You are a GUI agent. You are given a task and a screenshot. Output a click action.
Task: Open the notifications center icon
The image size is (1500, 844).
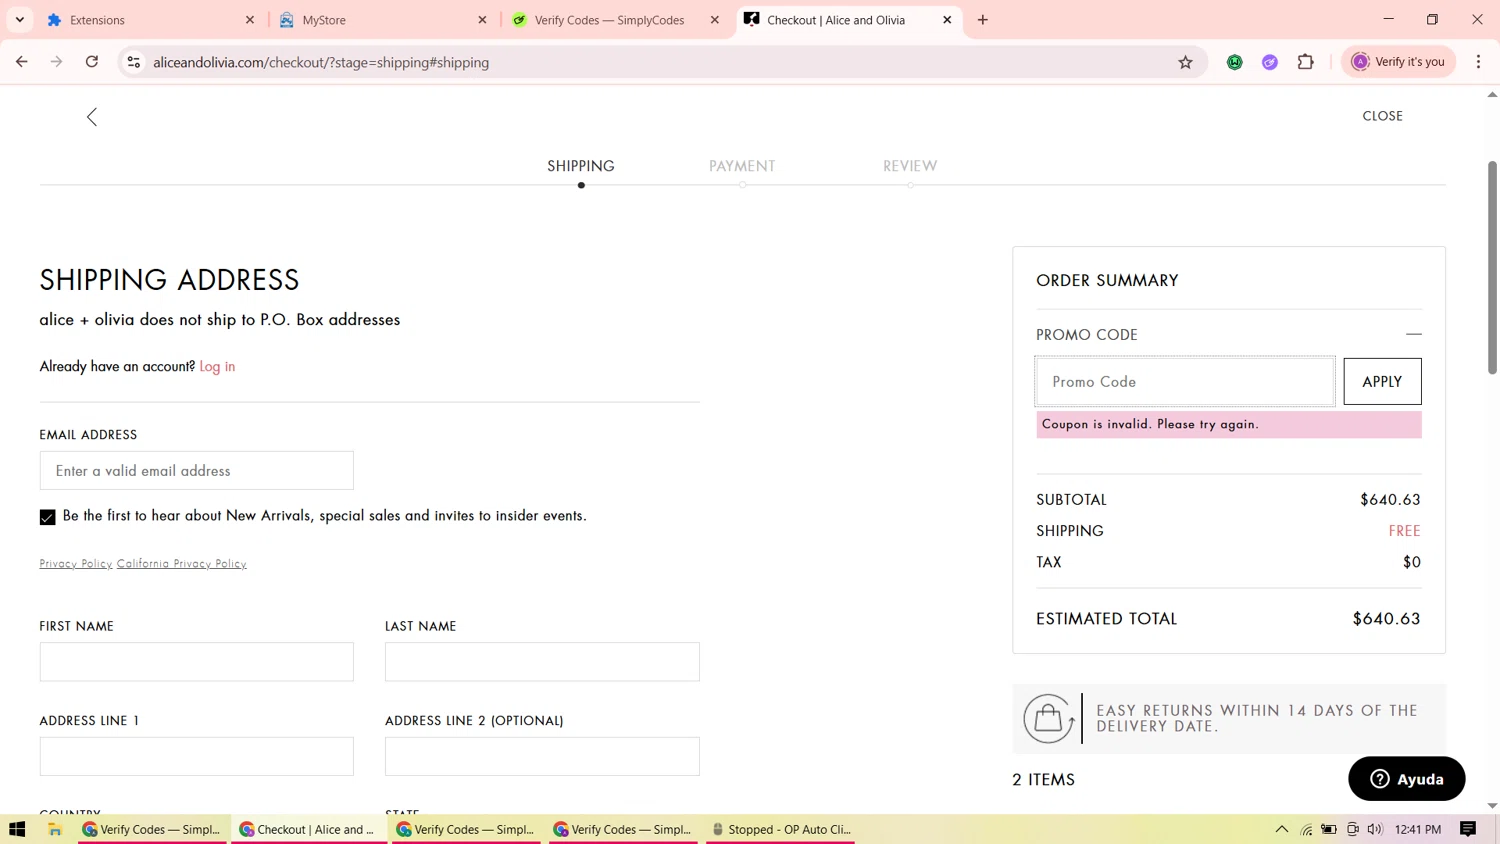click(x=1468, y=829)
